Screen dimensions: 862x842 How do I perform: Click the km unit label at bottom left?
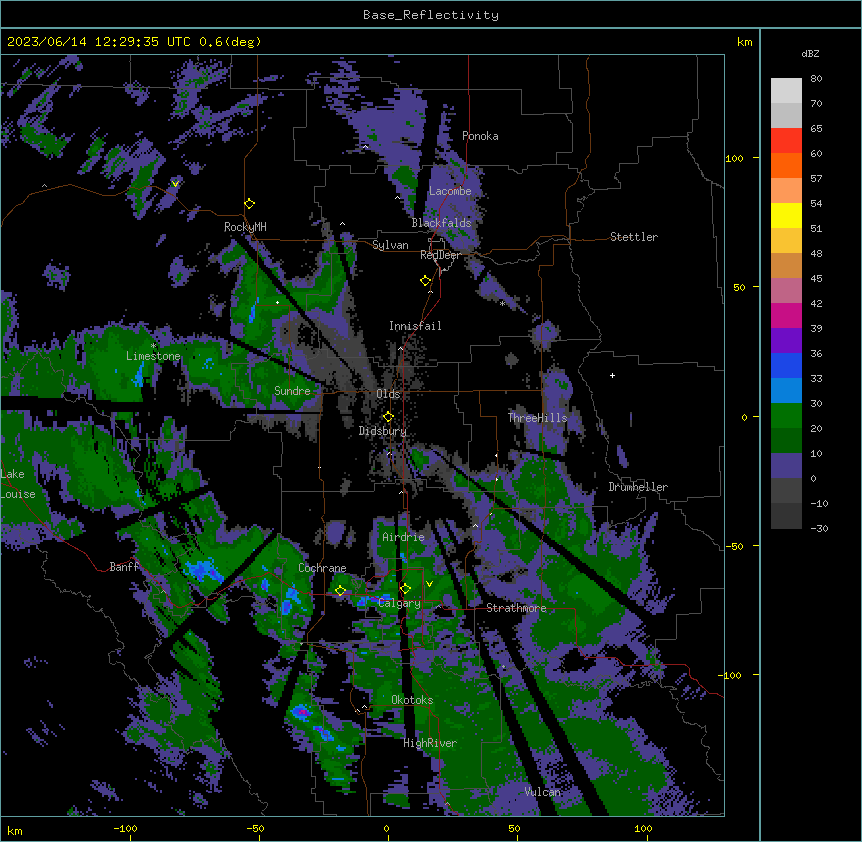tap(15, 830)
